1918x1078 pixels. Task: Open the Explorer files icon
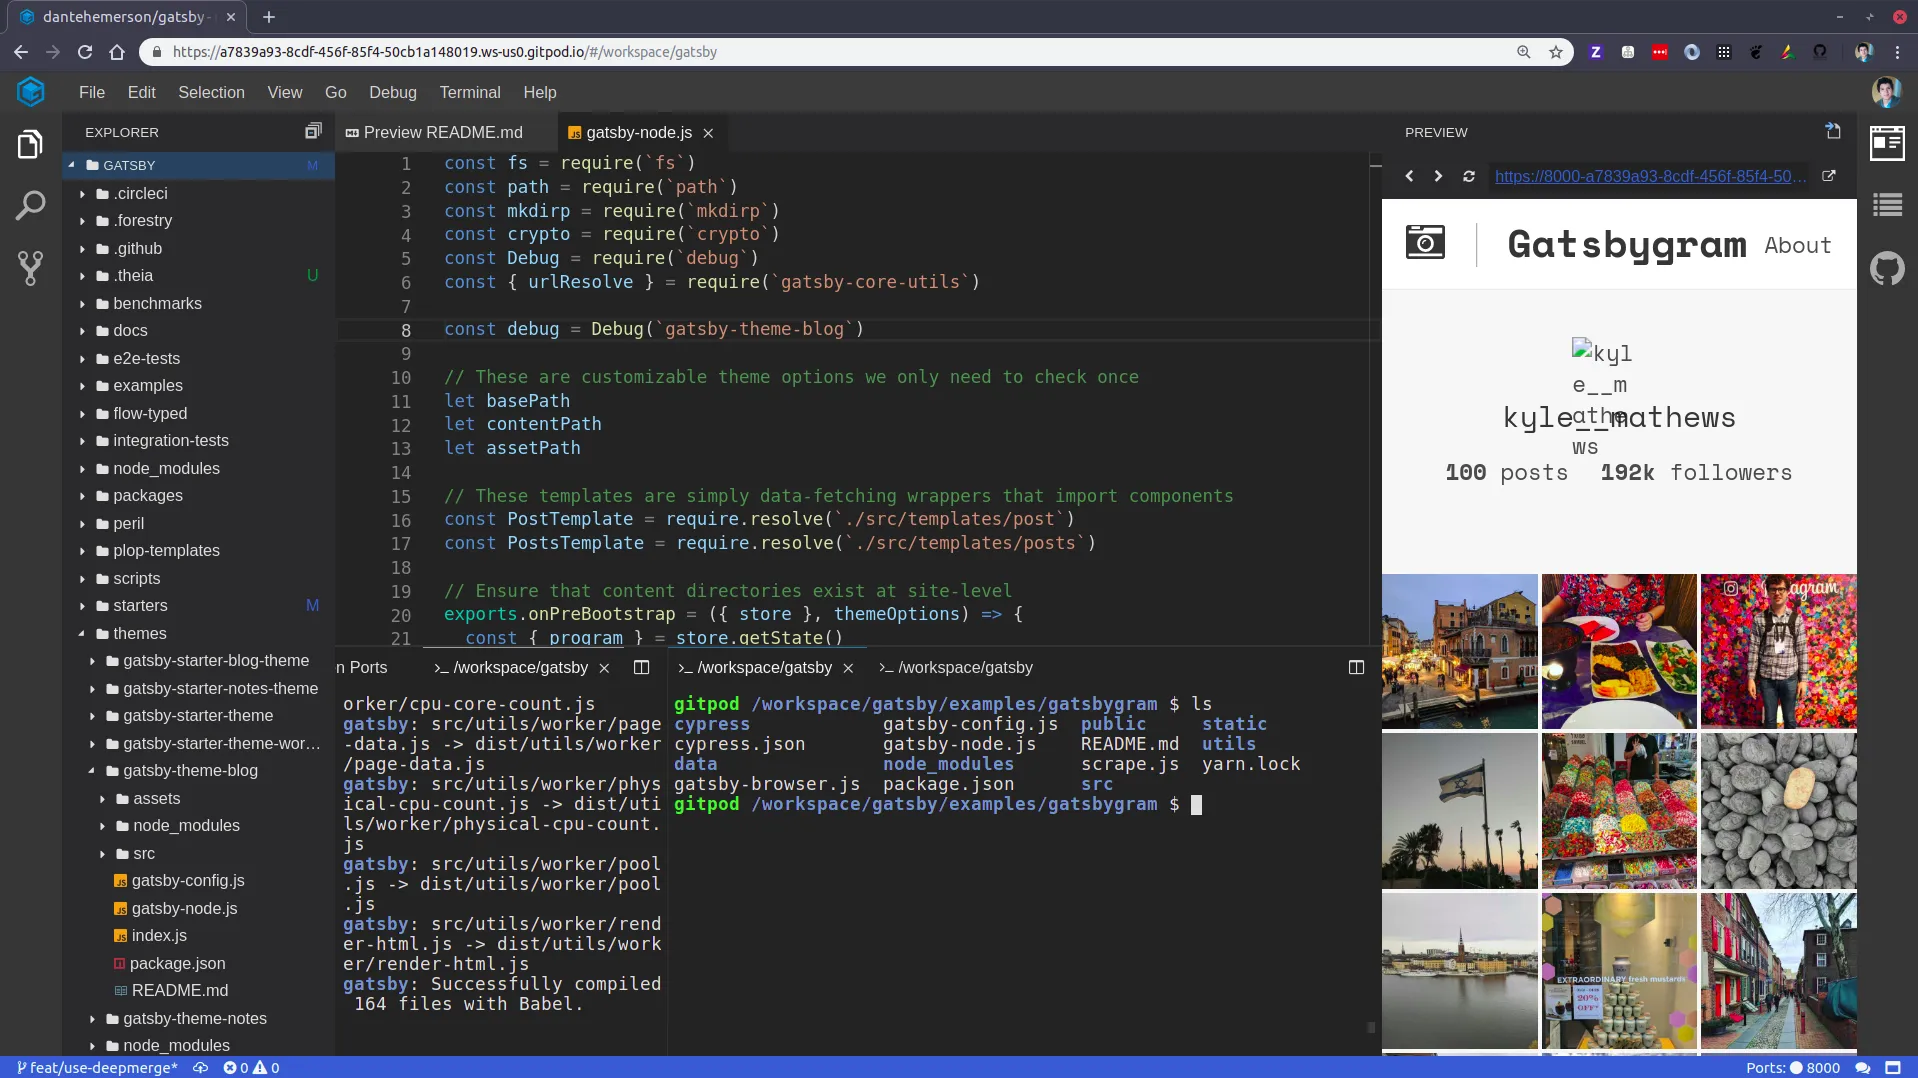point(30,145)
